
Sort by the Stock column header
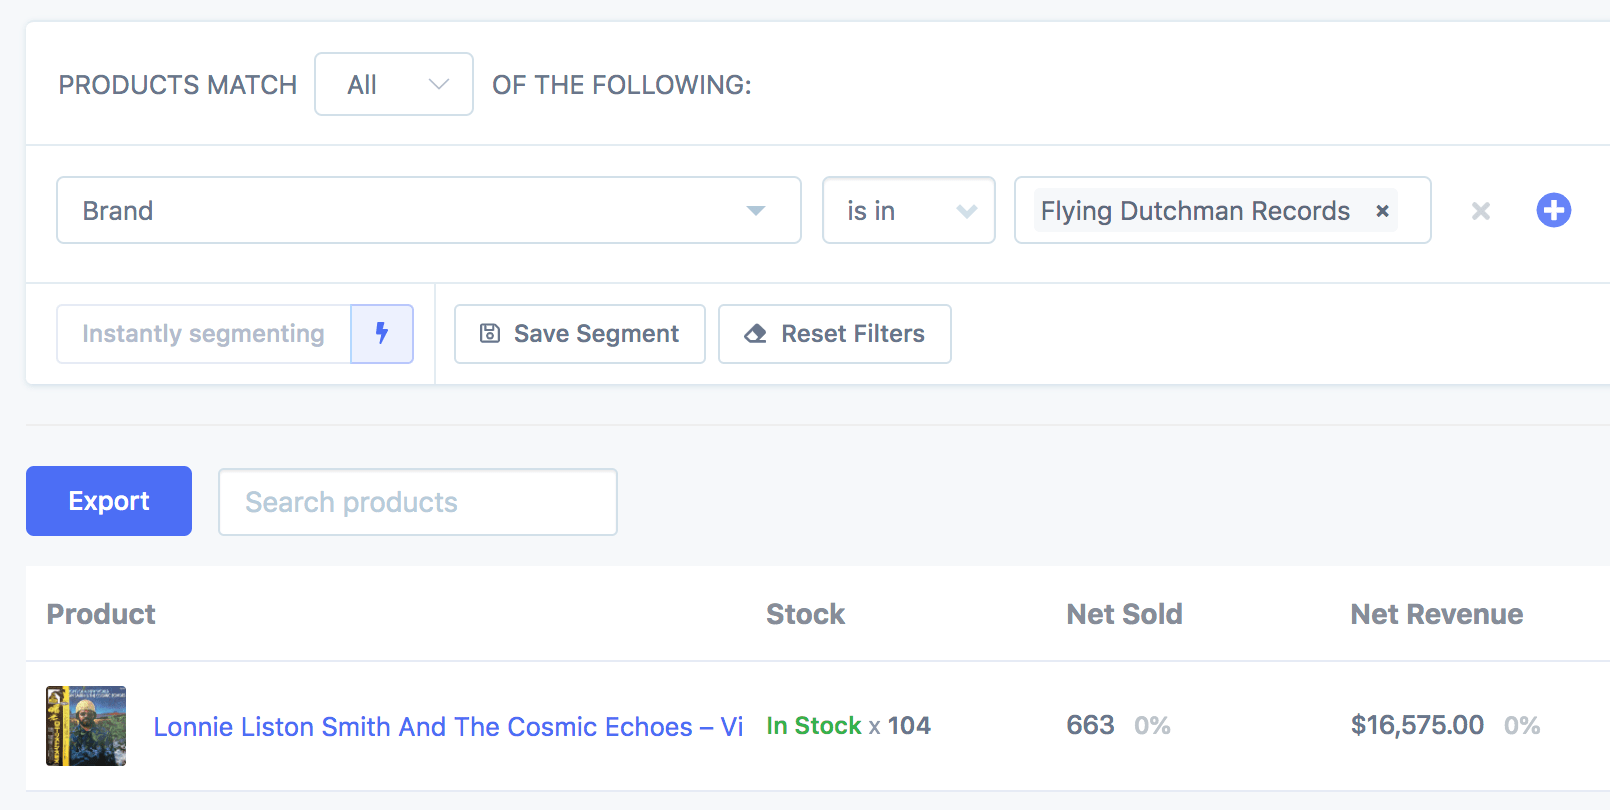coord(805,614)
